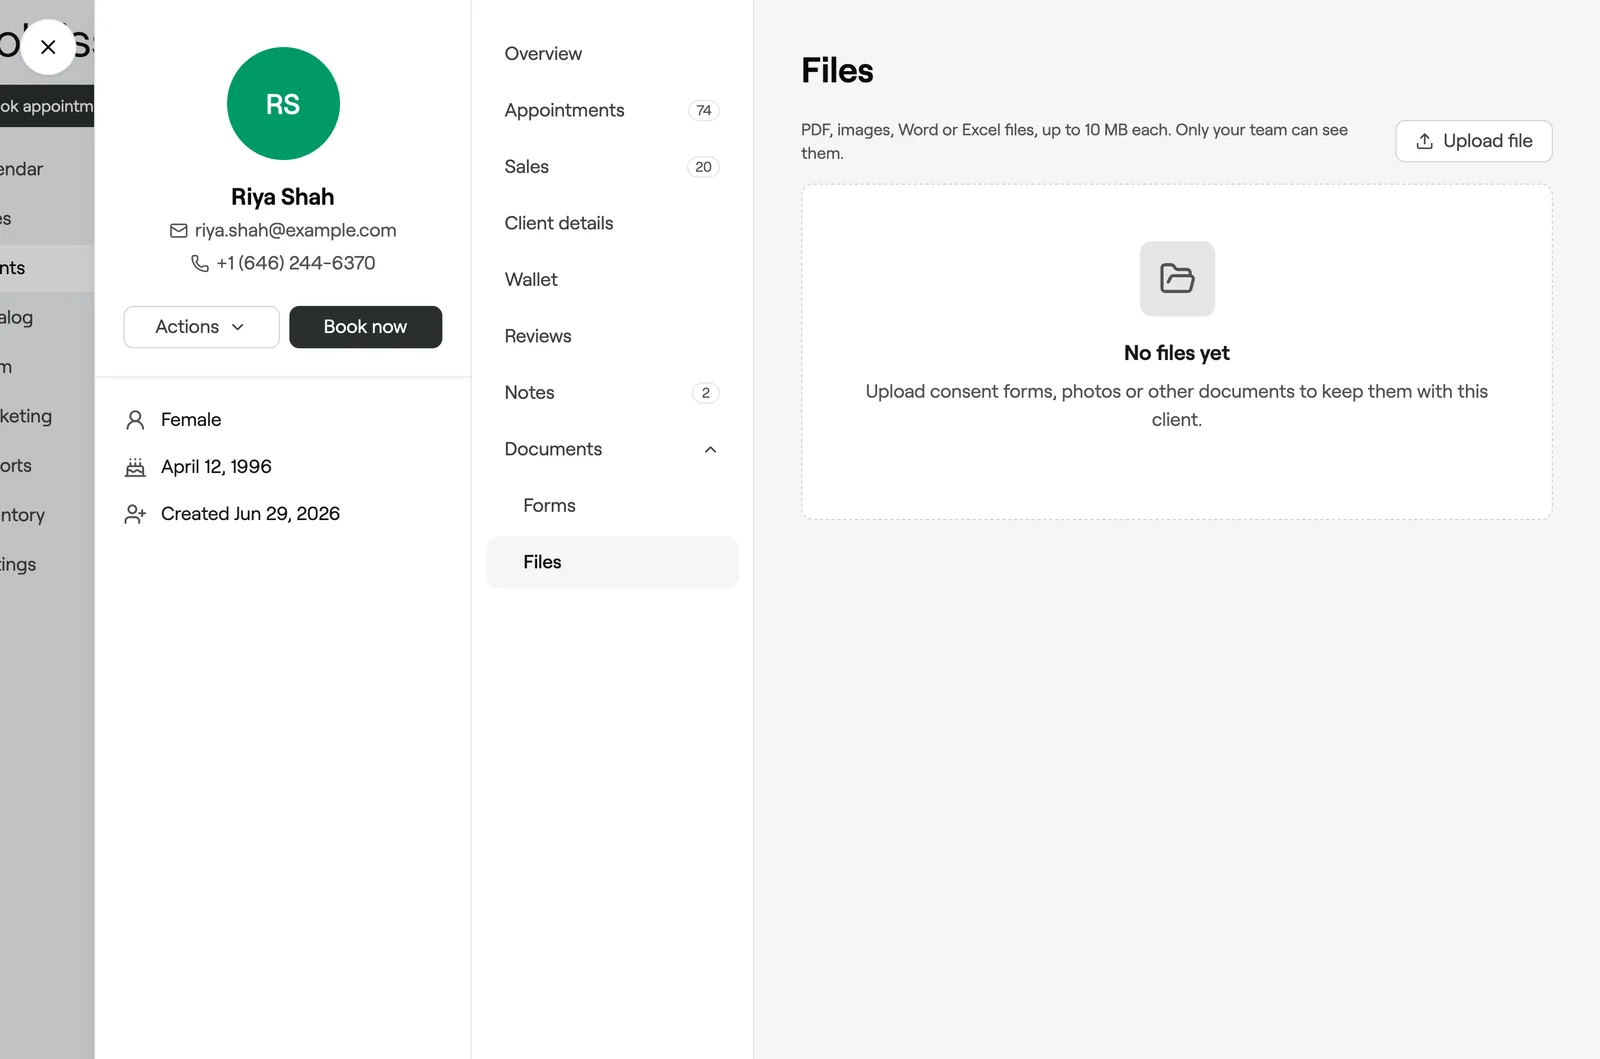Click the RS avatar circle
This screenshot has height=1059, width=1600.
click(283, 103)
